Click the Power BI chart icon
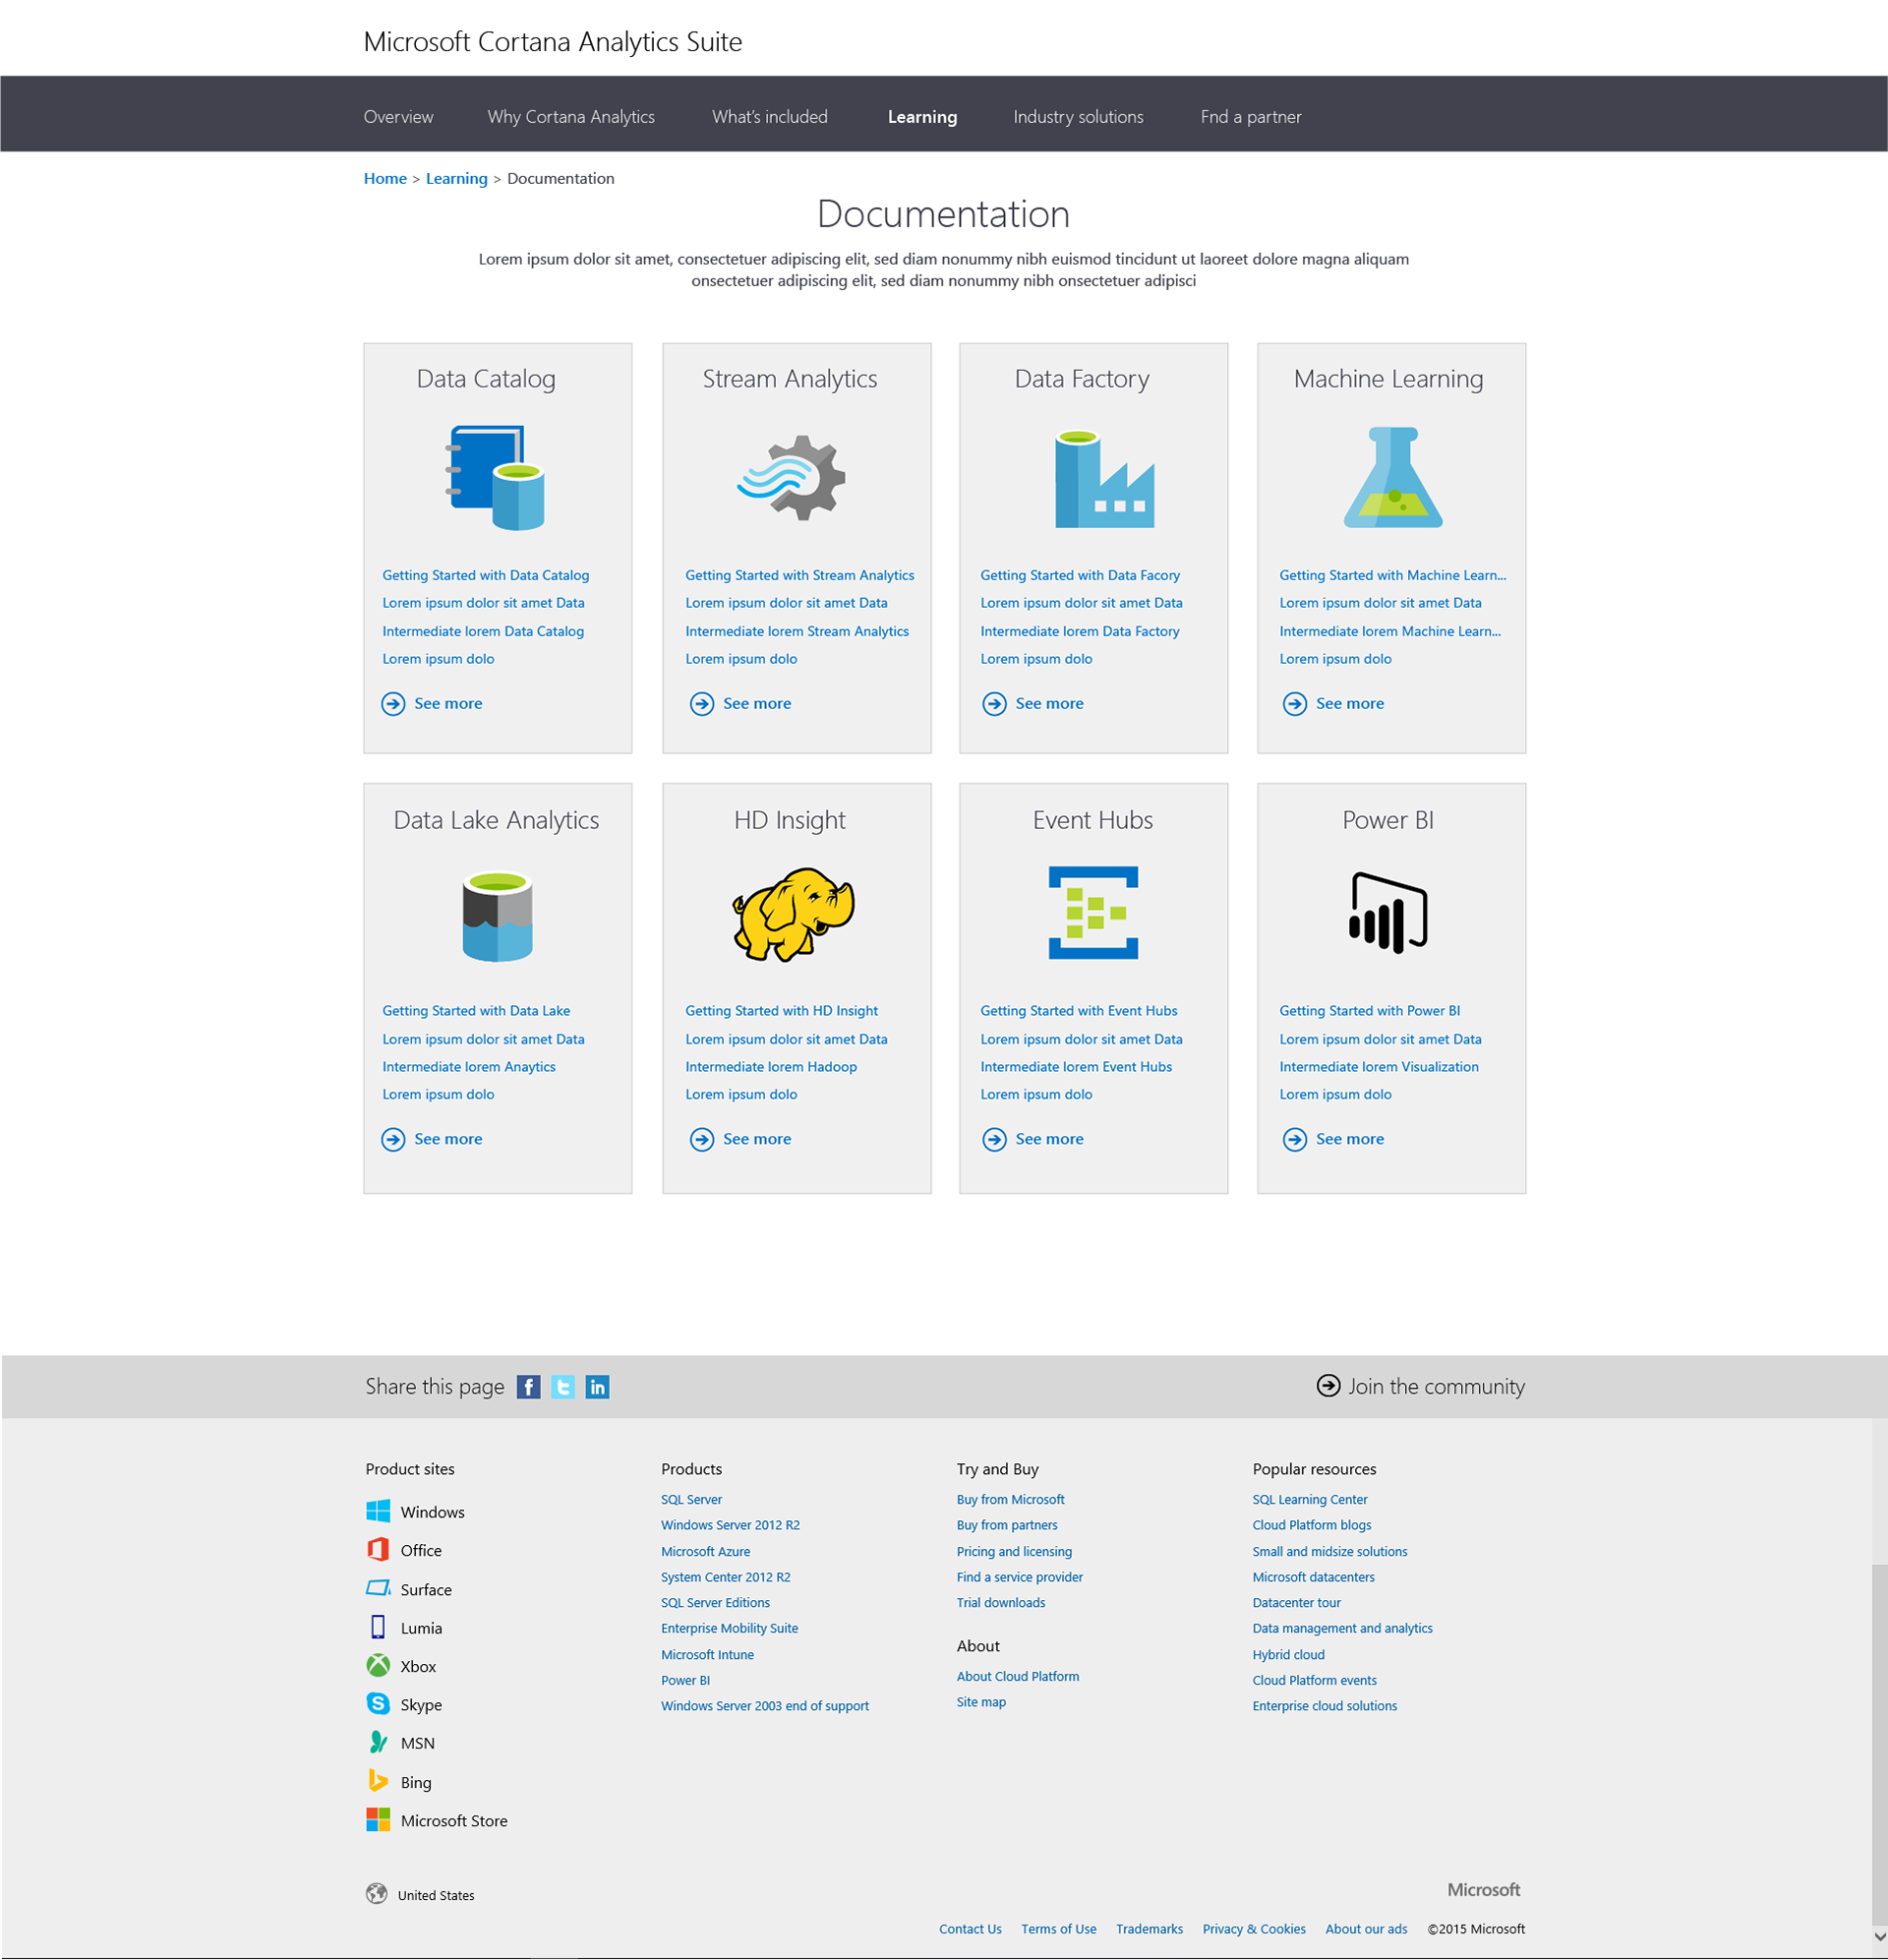The height and width of the screenshot is (1960, 1888). tap(1388, 912)
